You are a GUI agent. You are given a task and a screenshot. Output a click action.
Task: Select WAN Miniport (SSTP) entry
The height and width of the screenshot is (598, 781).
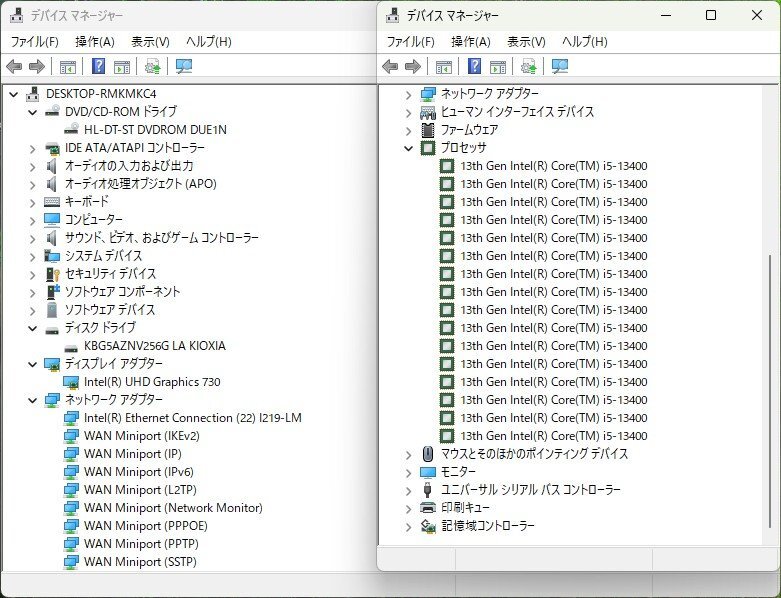pyautogui.click(x=140, y=562)
